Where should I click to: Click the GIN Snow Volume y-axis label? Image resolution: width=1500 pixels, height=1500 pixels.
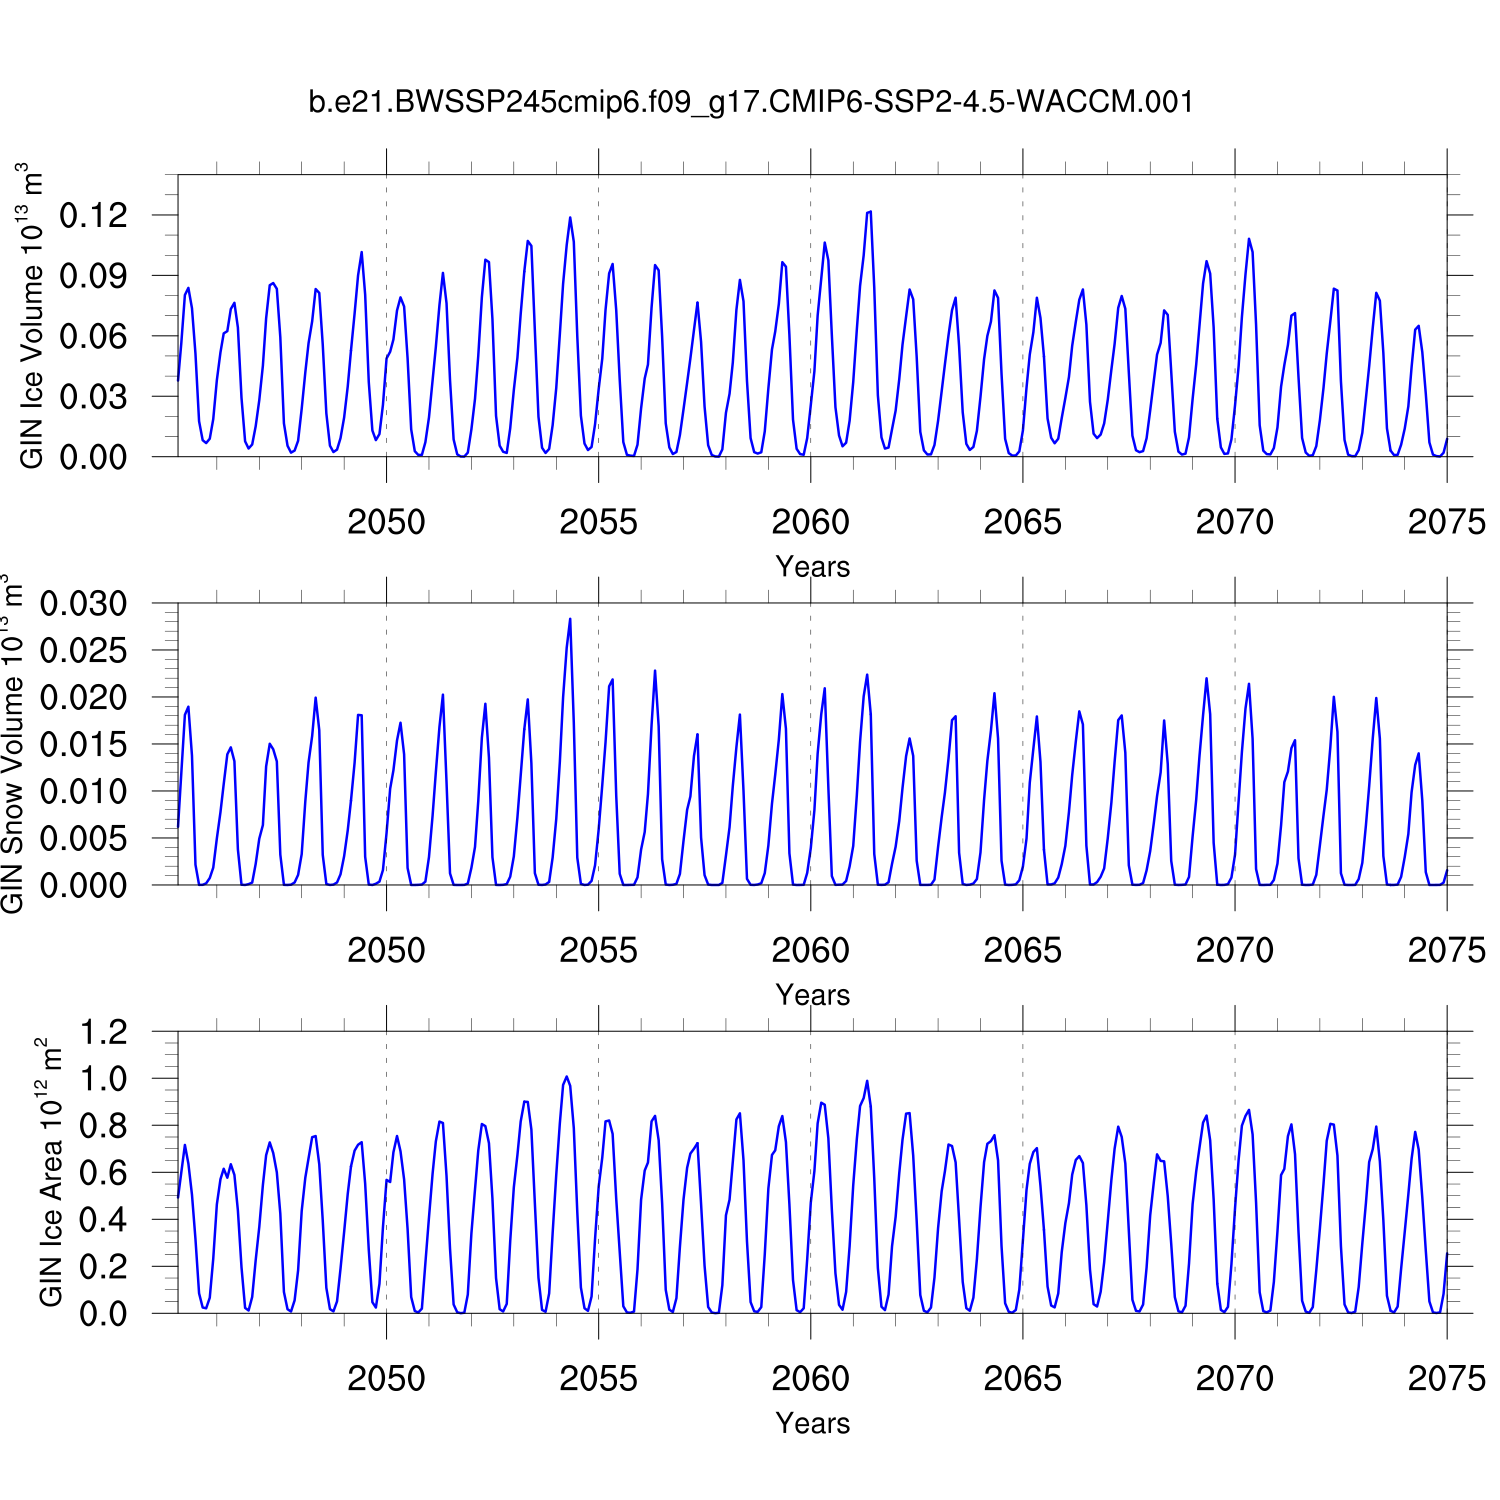coord(12,744)
